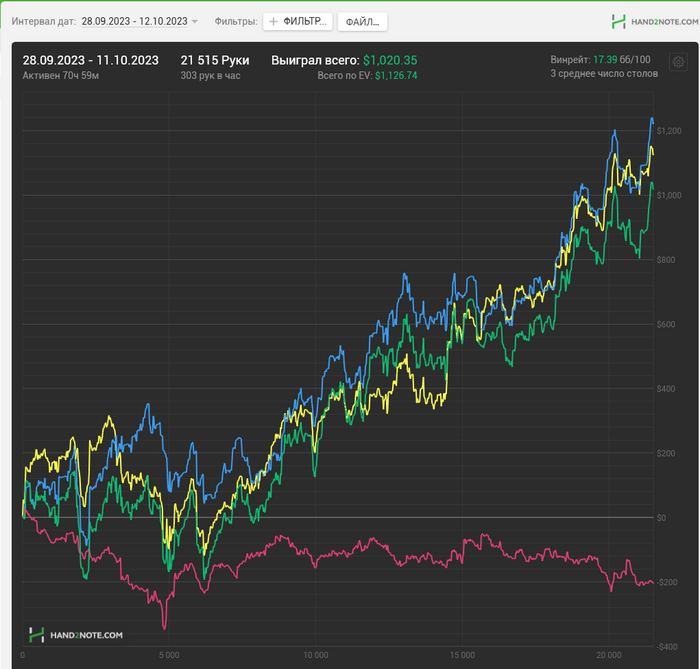Click the Hand2Note logo in top-right header
The height and width of the screenshot is (669, 700).
pos(654,21)
